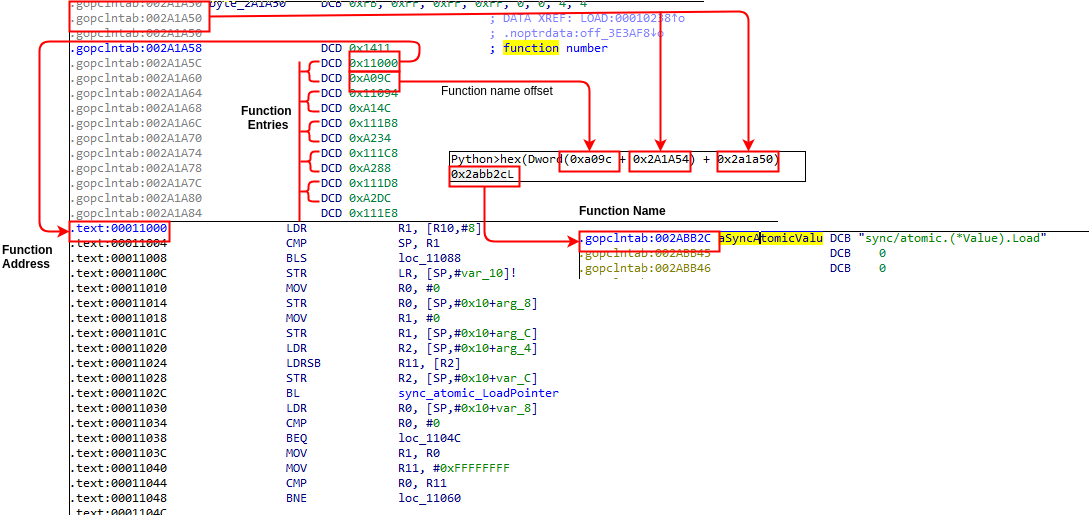1090x516 pixels.
Task: Click the address .gopclntab:002A1A5C
Action: click(x=136, y=63)
